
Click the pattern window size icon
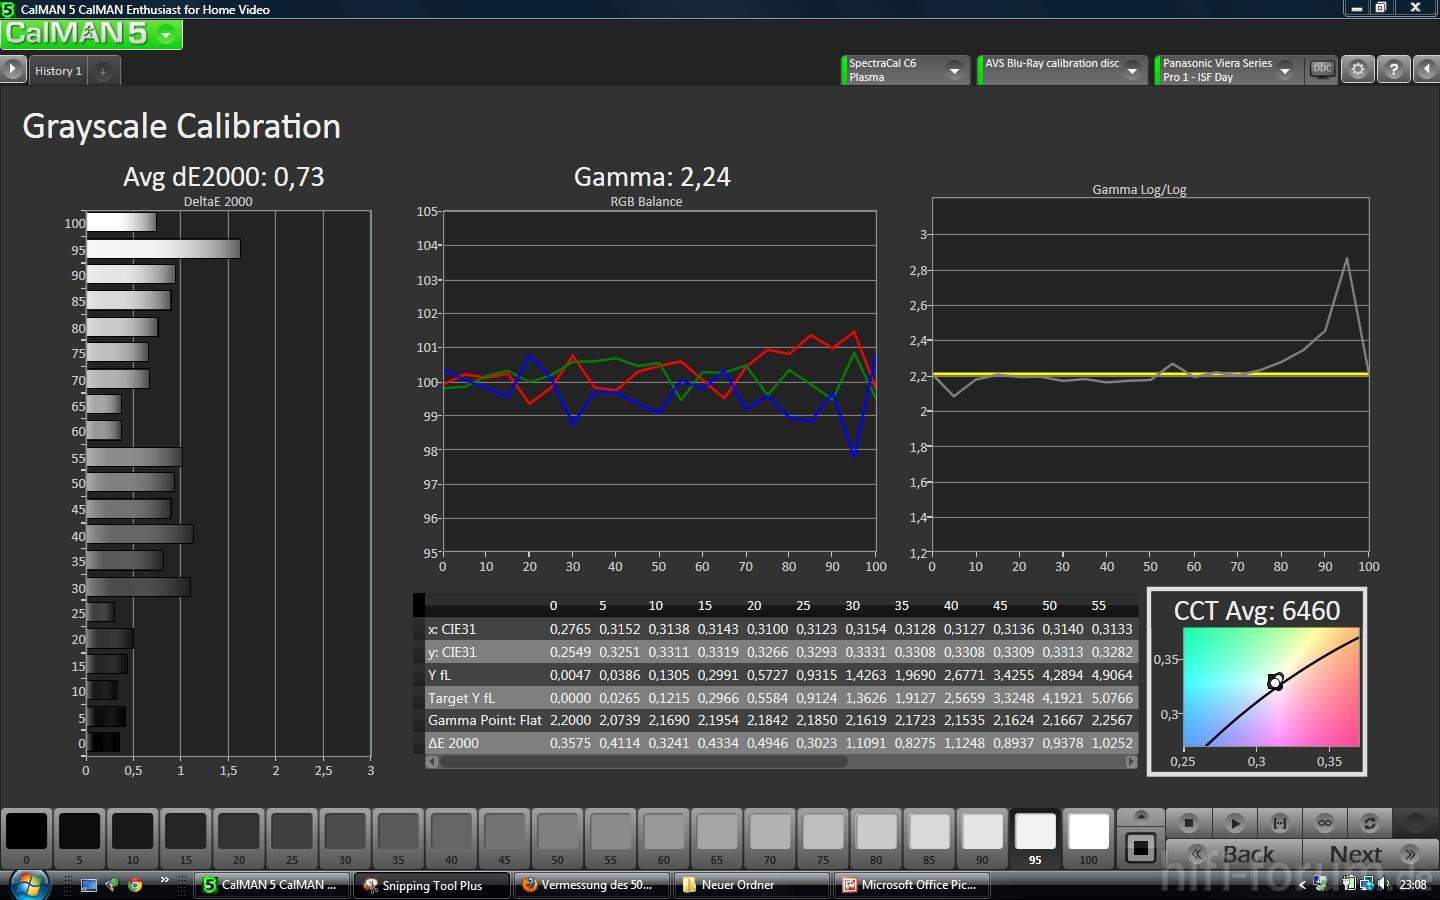[1141, 848]
